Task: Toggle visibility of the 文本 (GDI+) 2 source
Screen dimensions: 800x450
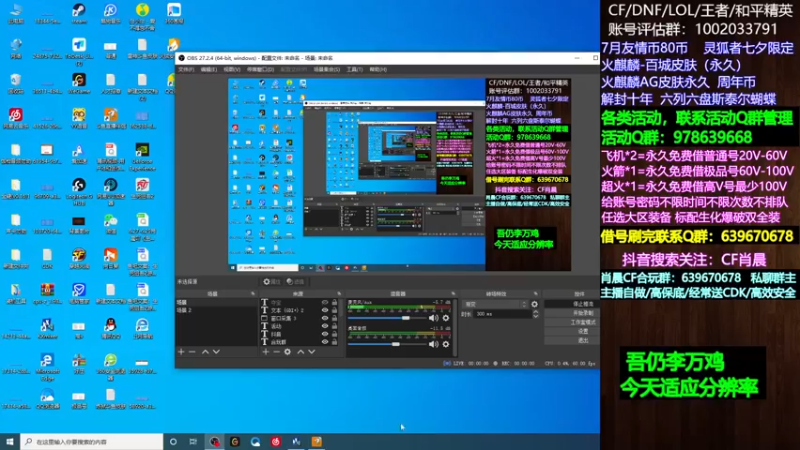Action: pos(324,310)
